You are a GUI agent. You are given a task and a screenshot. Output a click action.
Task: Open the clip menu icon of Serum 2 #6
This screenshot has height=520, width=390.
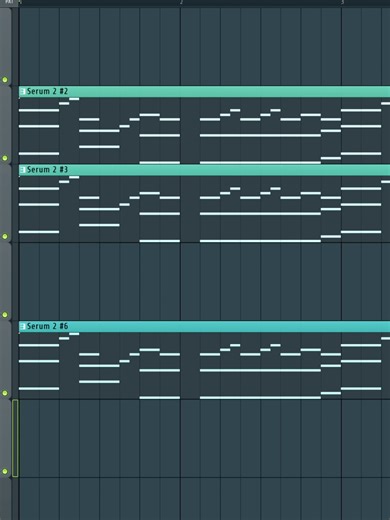(23, 326)
